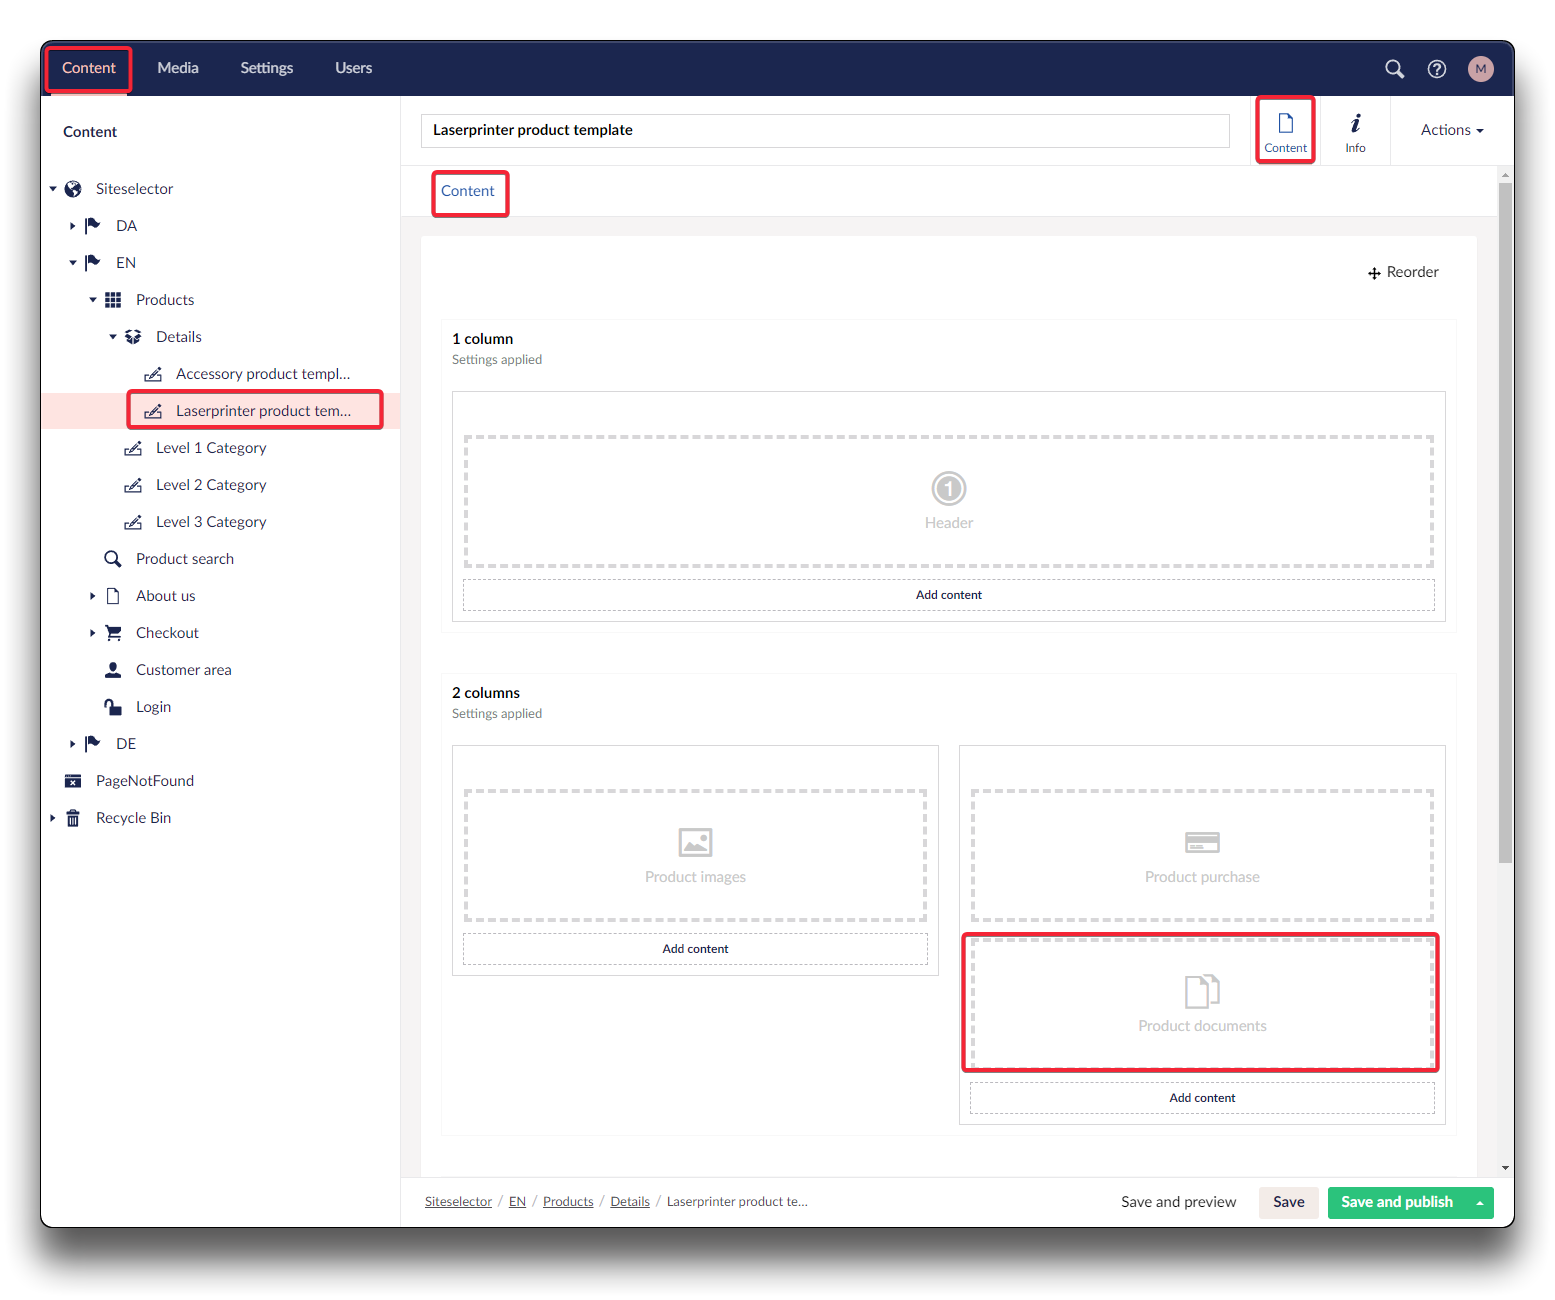This screenshot has height=1300, width=1555.
Task: Expand the Recycle Bin node
Action: [53, 818]
